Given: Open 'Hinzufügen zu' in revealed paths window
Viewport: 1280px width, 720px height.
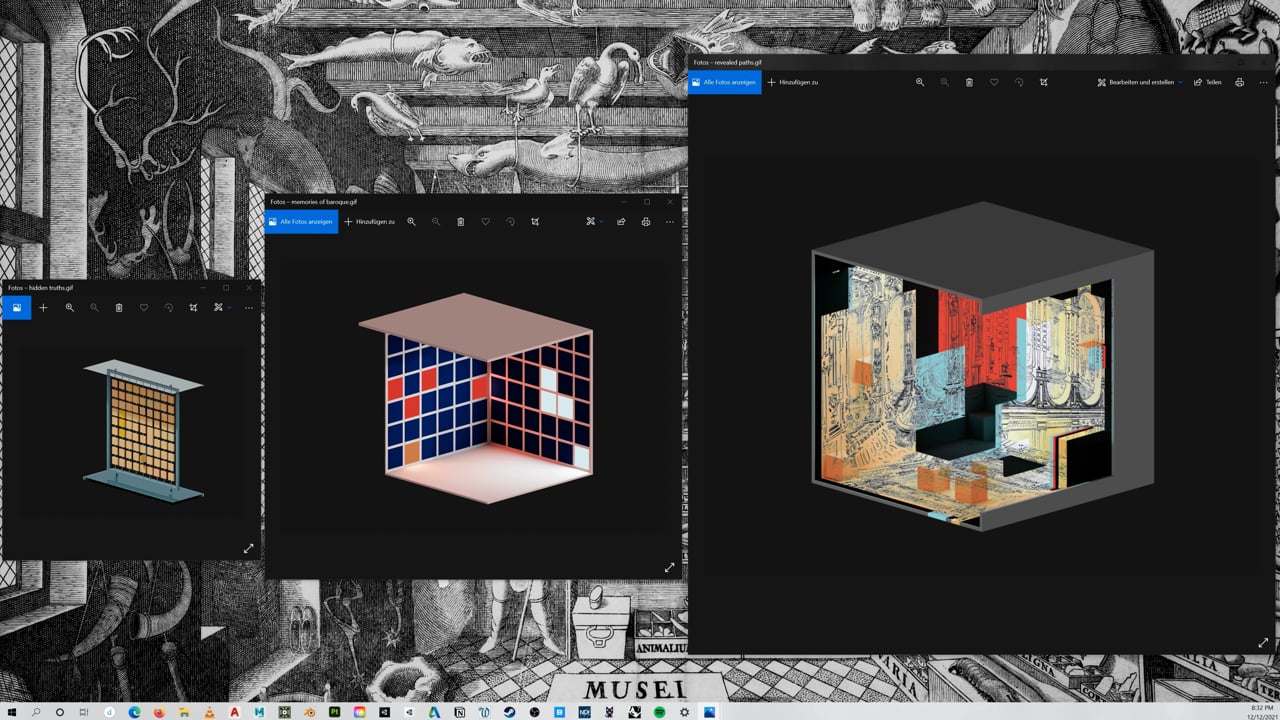Looking at the screenshot, I should [x=793, y=82].
